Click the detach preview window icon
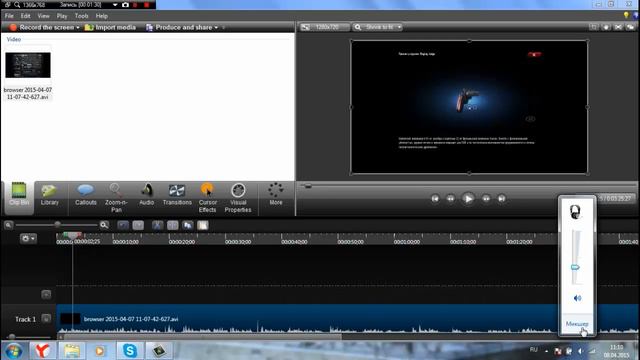Image resolution: width=640 pixels, height=360 pixels. (631, 27)
